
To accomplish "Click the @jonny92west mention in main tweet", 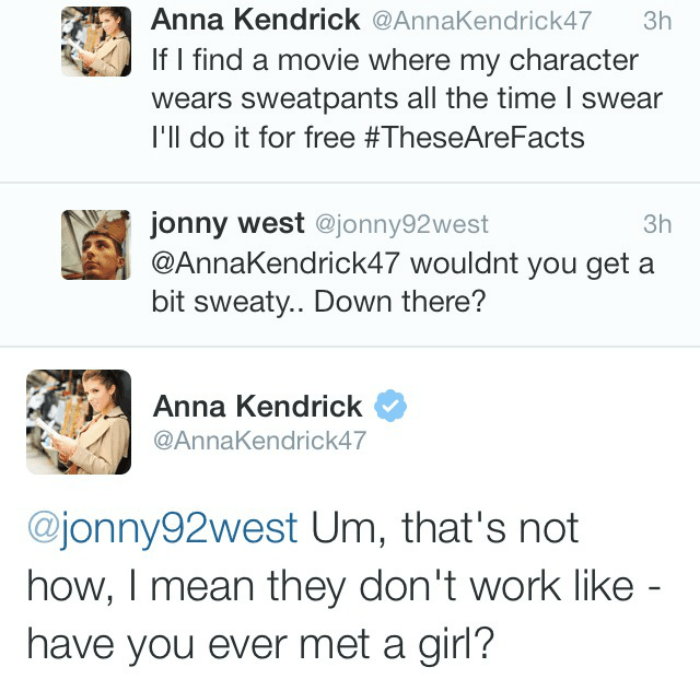I will coord(162,529).
